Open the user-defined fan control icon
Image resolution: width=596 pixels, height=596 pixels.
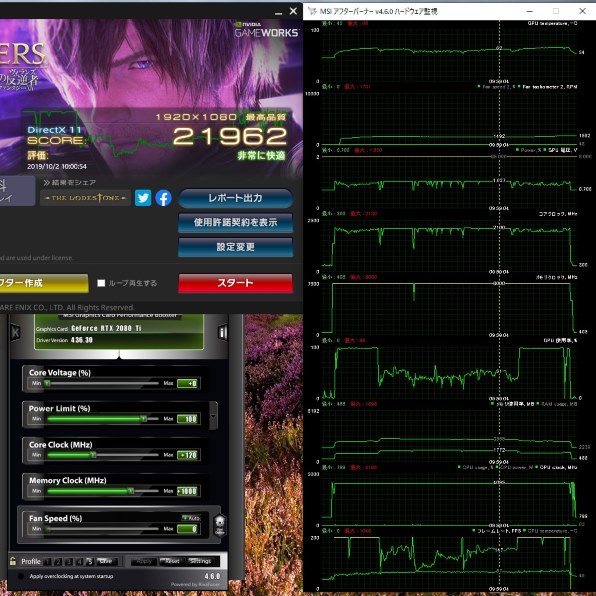point(220,525)
